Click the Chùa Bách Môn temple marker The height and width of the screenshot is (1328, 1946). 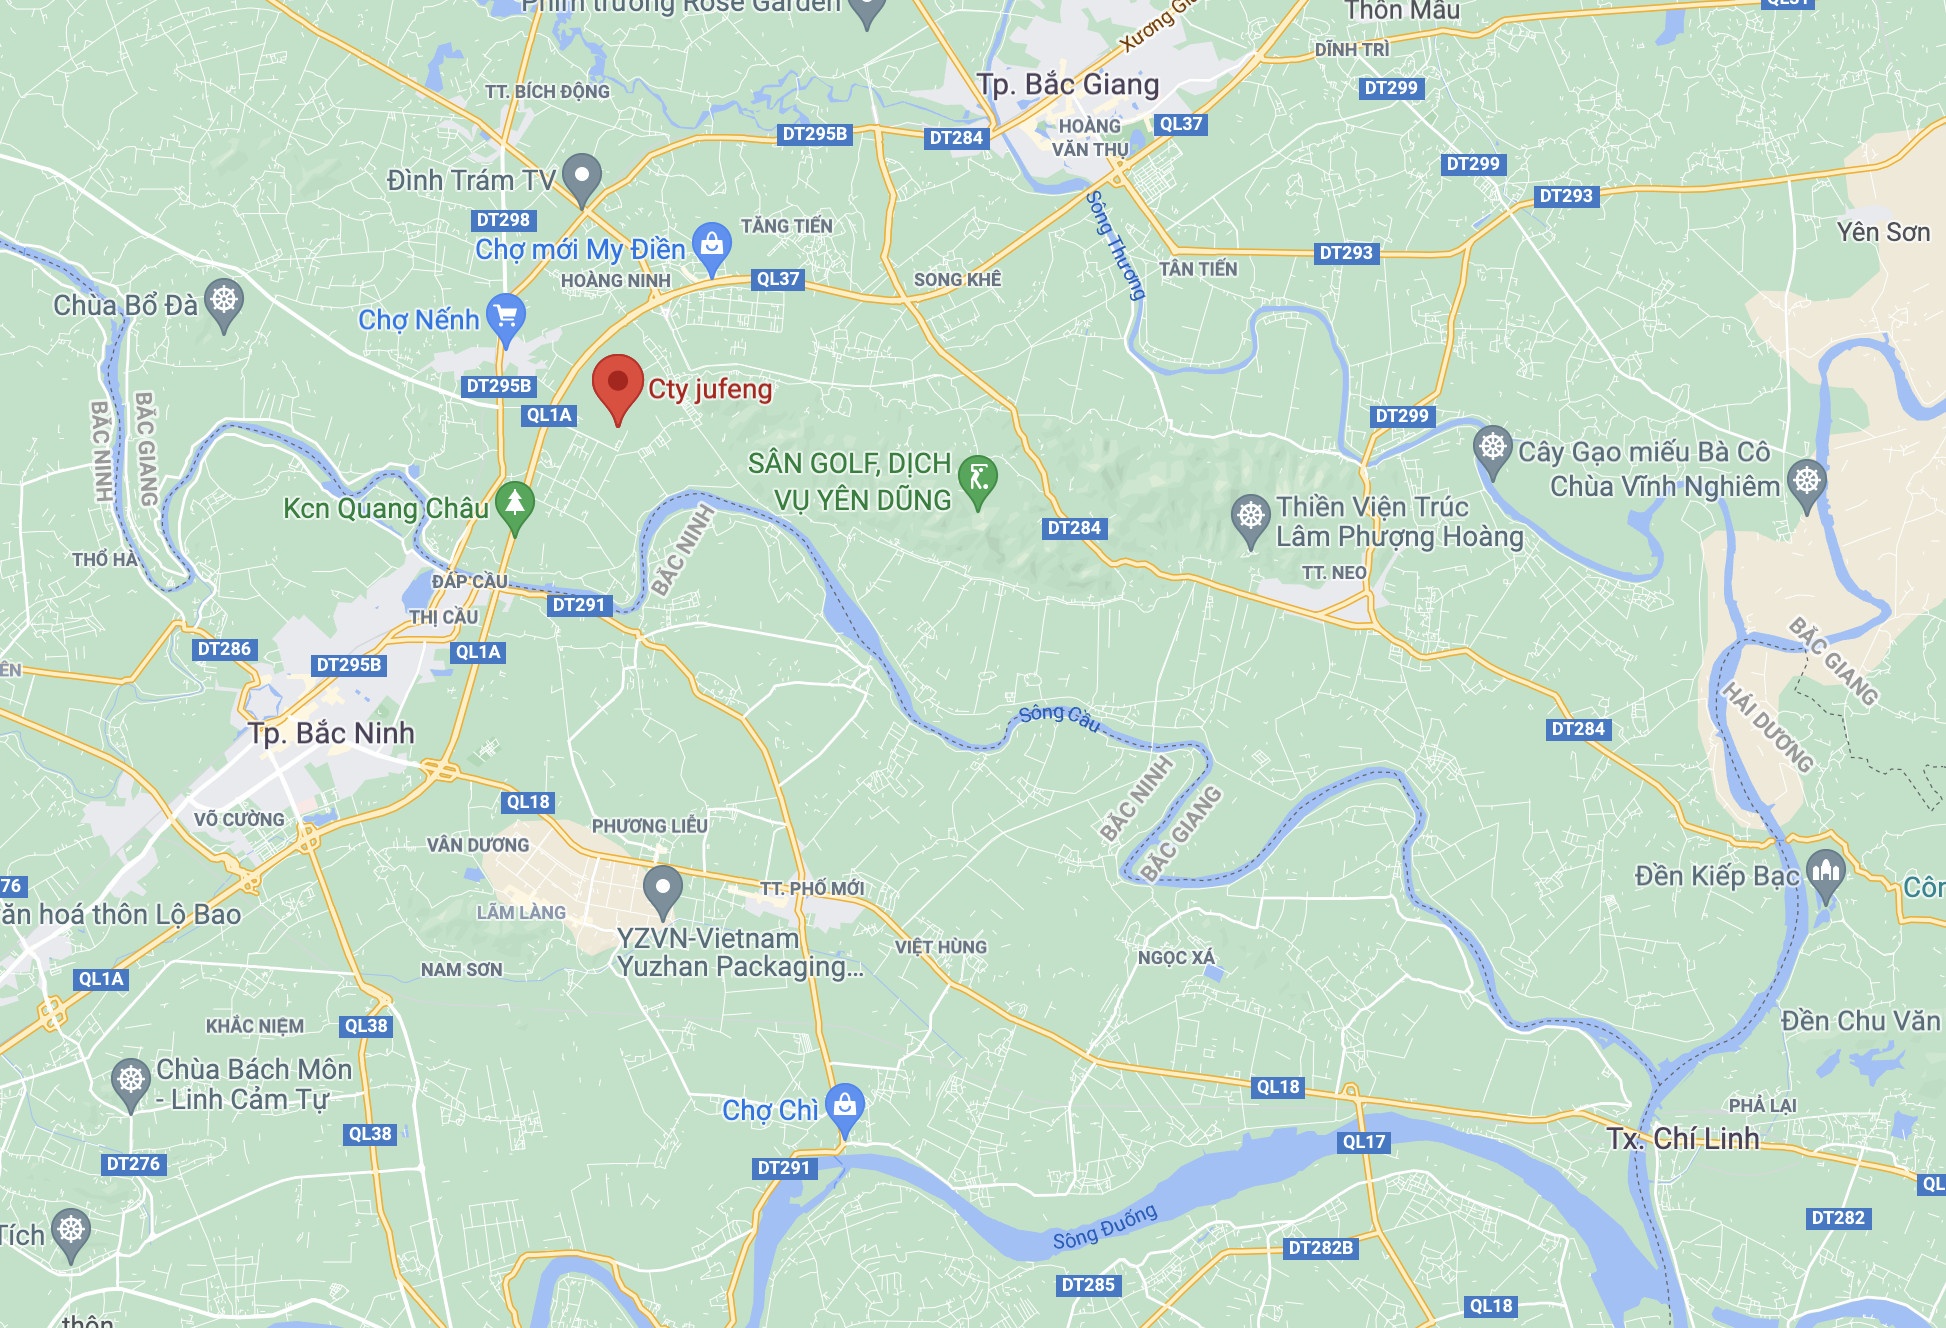131,1084
